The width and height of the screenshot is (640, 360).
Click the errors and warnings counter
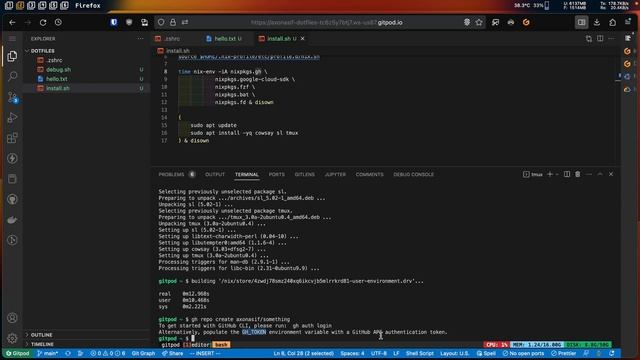pyautogui.click(x=108, y=353)
